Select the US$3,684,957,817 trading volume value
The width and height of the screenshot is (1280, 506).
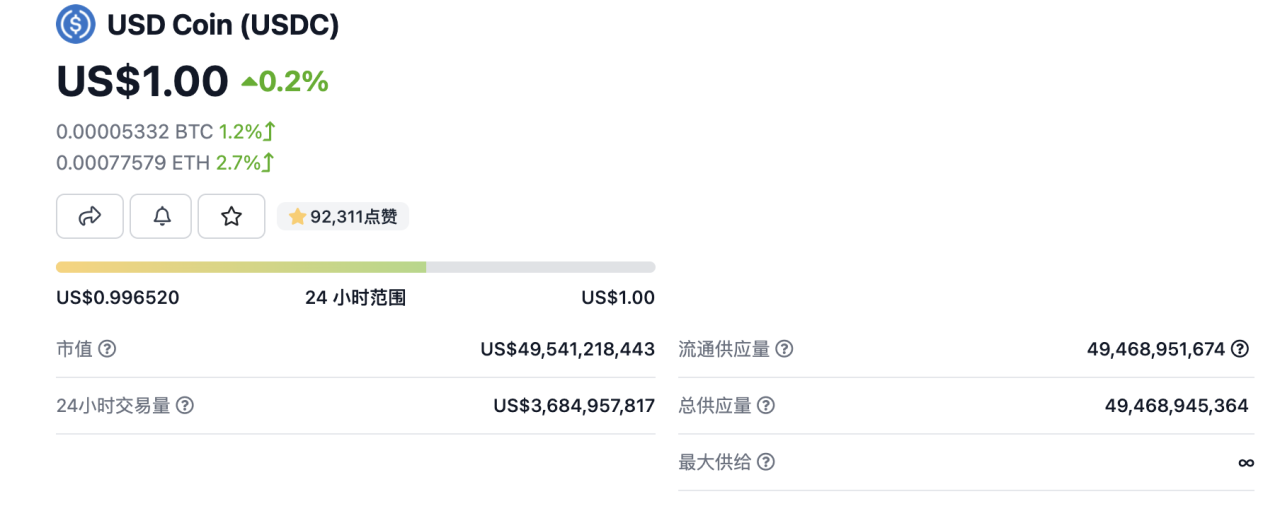point(574,405)
